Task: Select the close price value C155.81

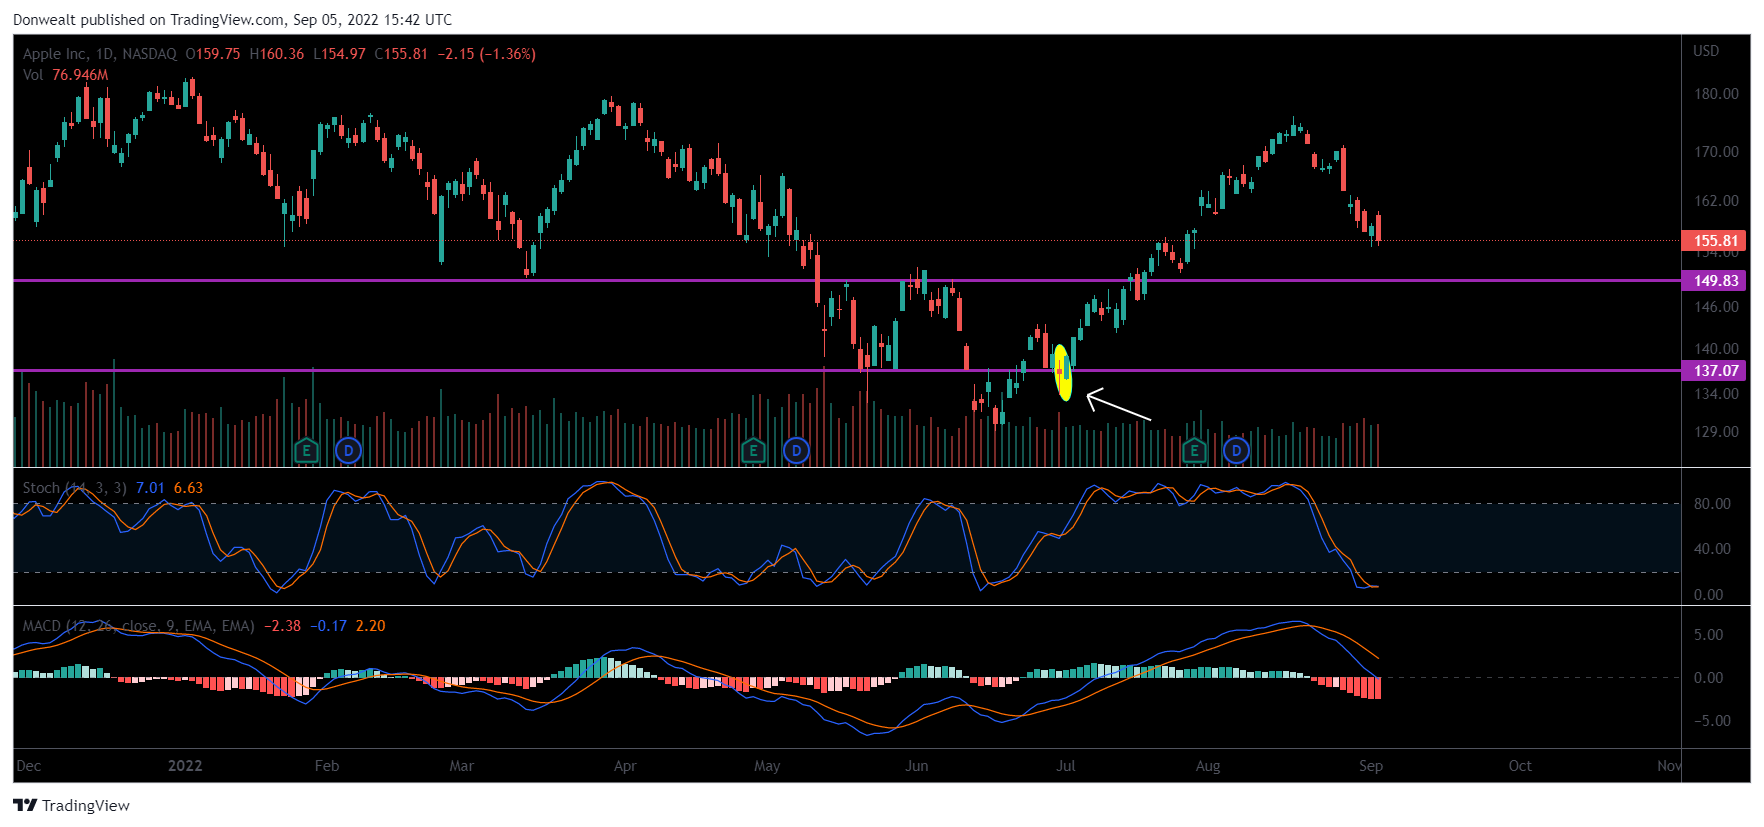Action: tap(401, 54)
